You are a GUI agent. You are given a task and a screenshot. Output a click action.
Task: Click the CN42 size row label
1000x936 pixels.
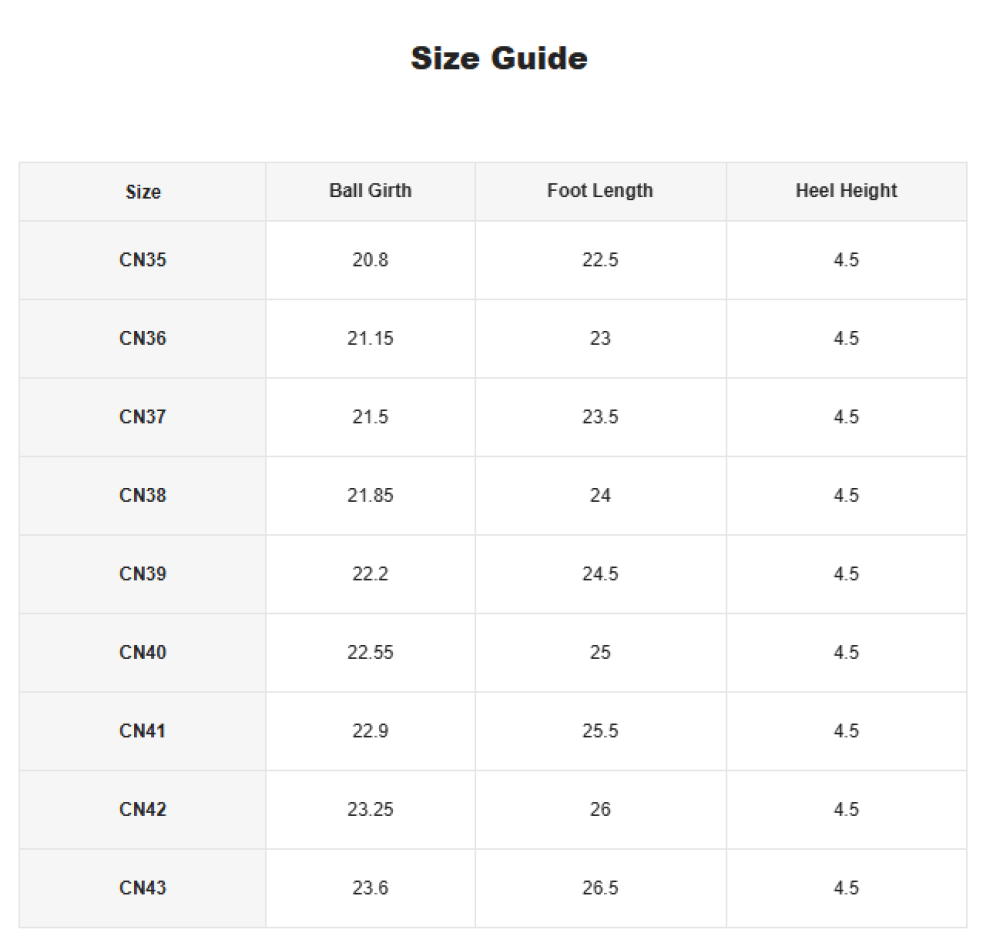point(143,809)
